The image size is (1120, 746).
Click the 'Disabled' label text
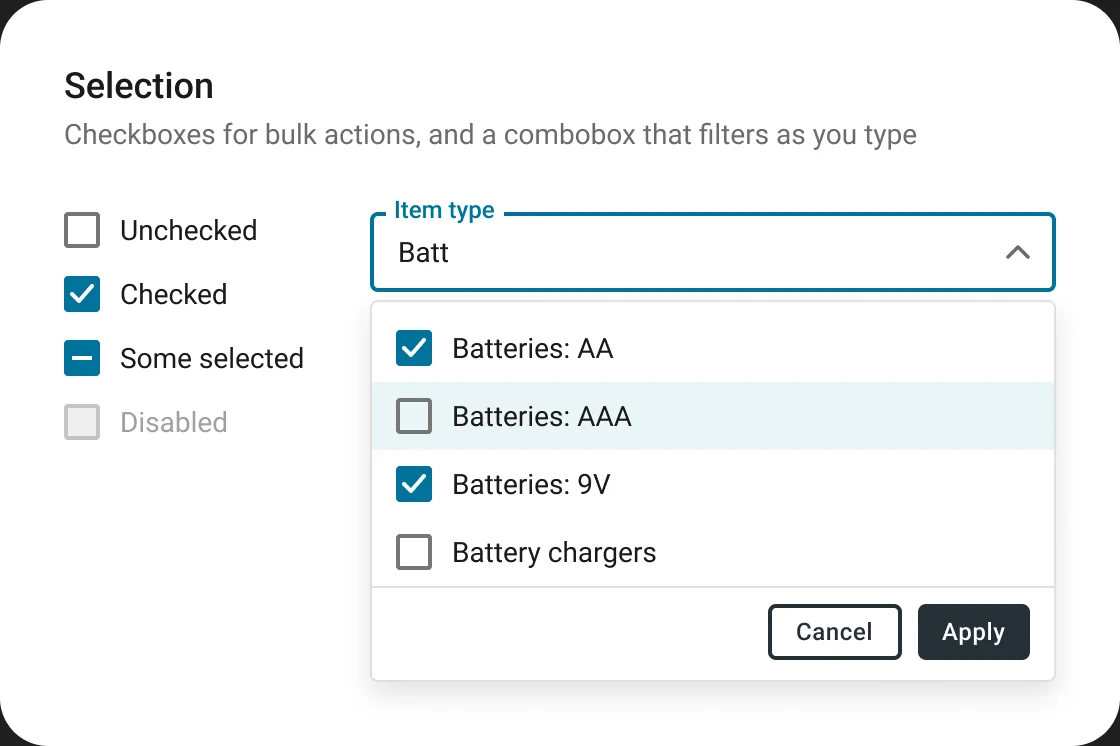point(174,422)
